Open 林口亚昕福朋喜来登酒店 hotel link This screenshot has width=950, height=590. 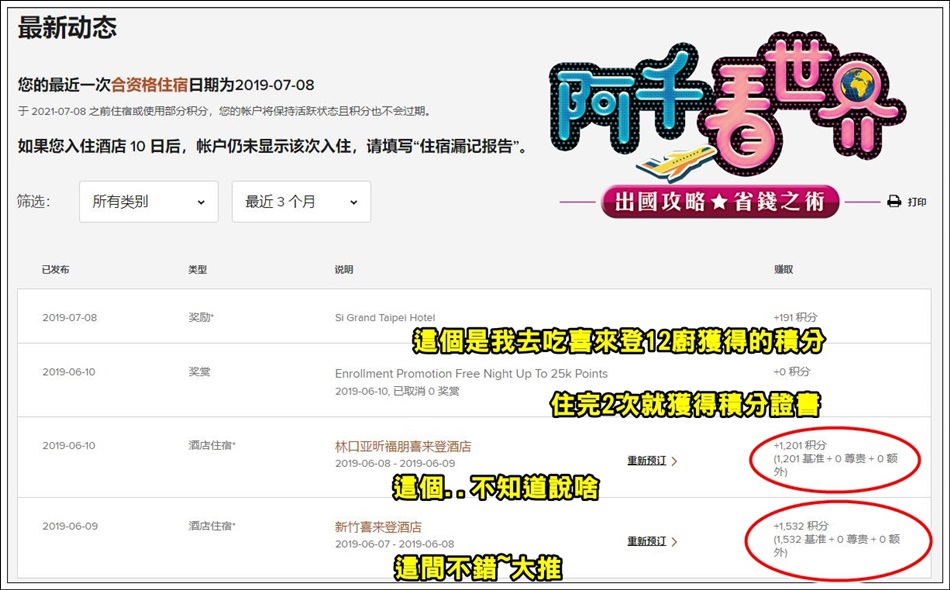(x=403, y=446)
